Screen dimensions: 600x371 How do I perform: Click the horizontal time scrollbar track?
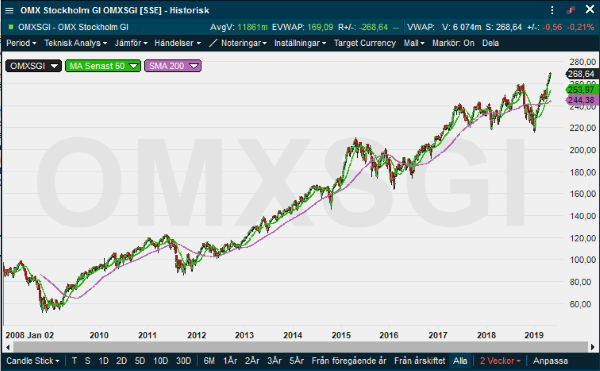(300, 347)
